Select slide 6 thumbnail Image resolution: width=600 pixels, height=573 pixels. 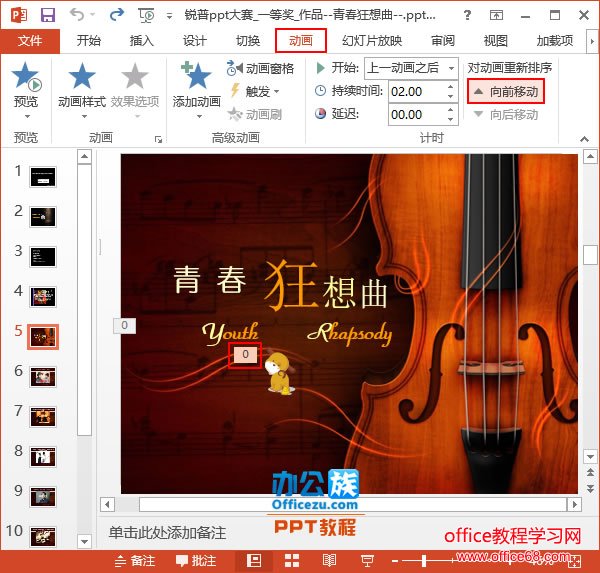click(43, 377)
